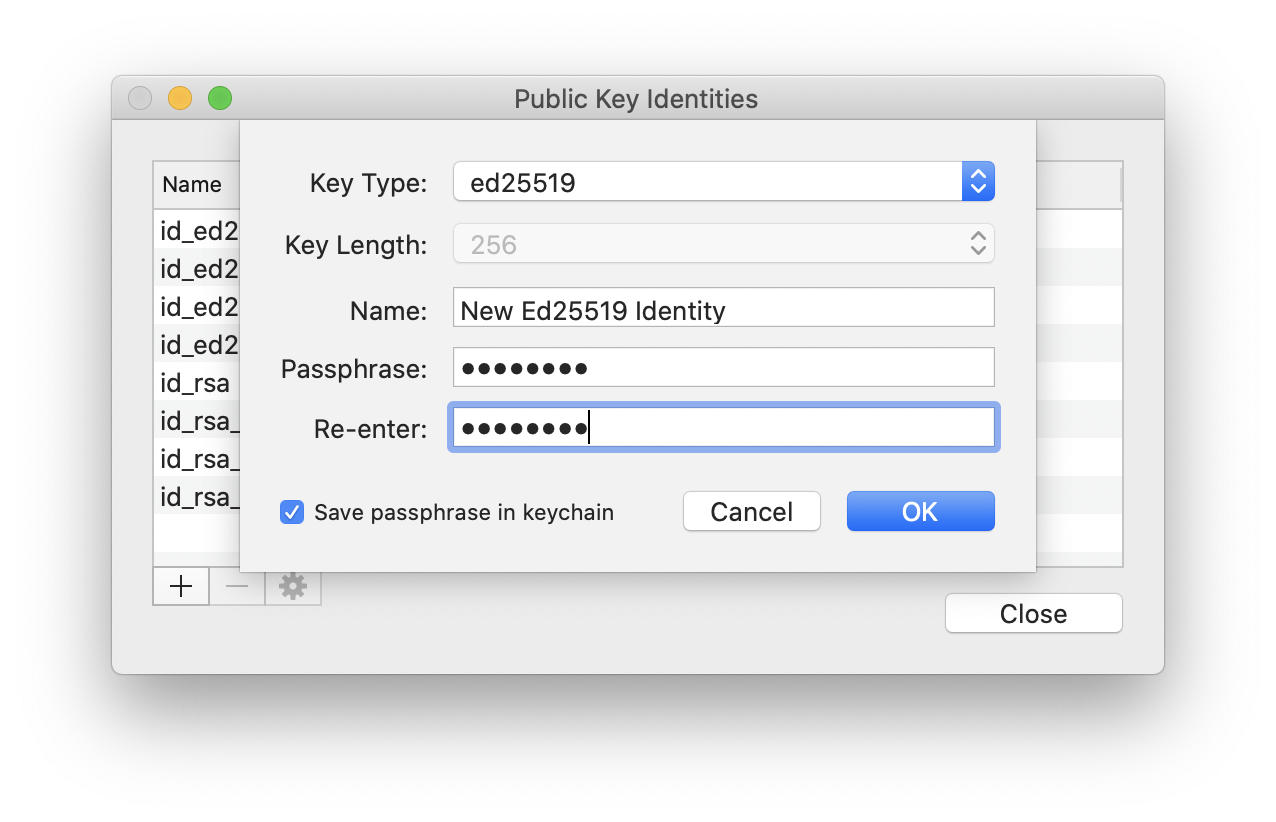Click the Close button
Viewport: 1276px width, 822px height.
coord(1033,613)
